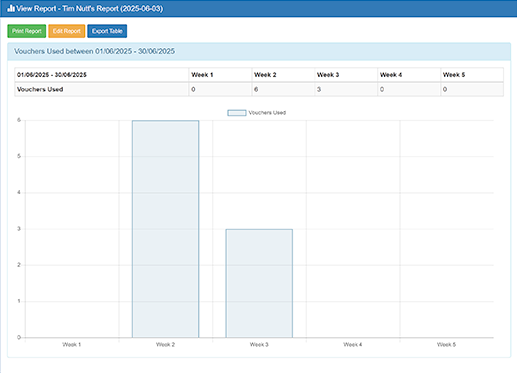517x373 pixels.
Task: Click the Vouchers Used legend label
Action: pyautogui.click(x=267, y=113)
